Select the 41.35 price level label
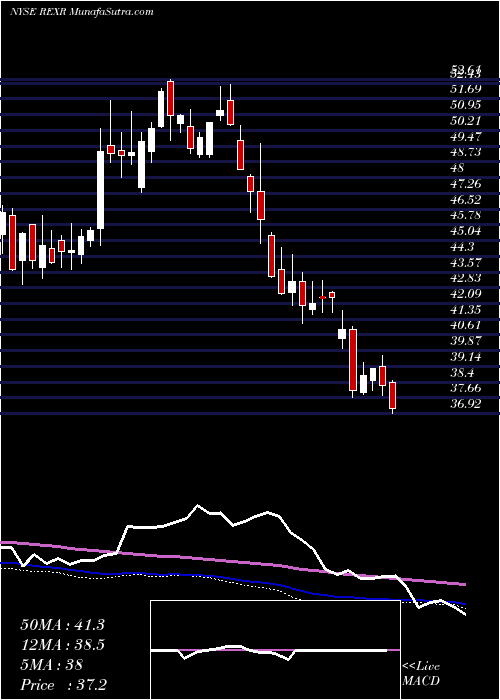Viewport: 500px width, 700px height. (x=465, y=309)
